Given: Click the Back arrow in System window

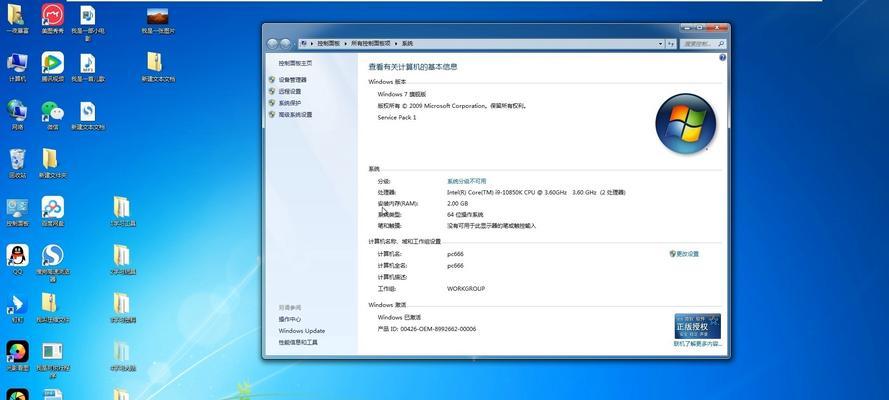Looking at the screenshot, I should pos(272,44).
